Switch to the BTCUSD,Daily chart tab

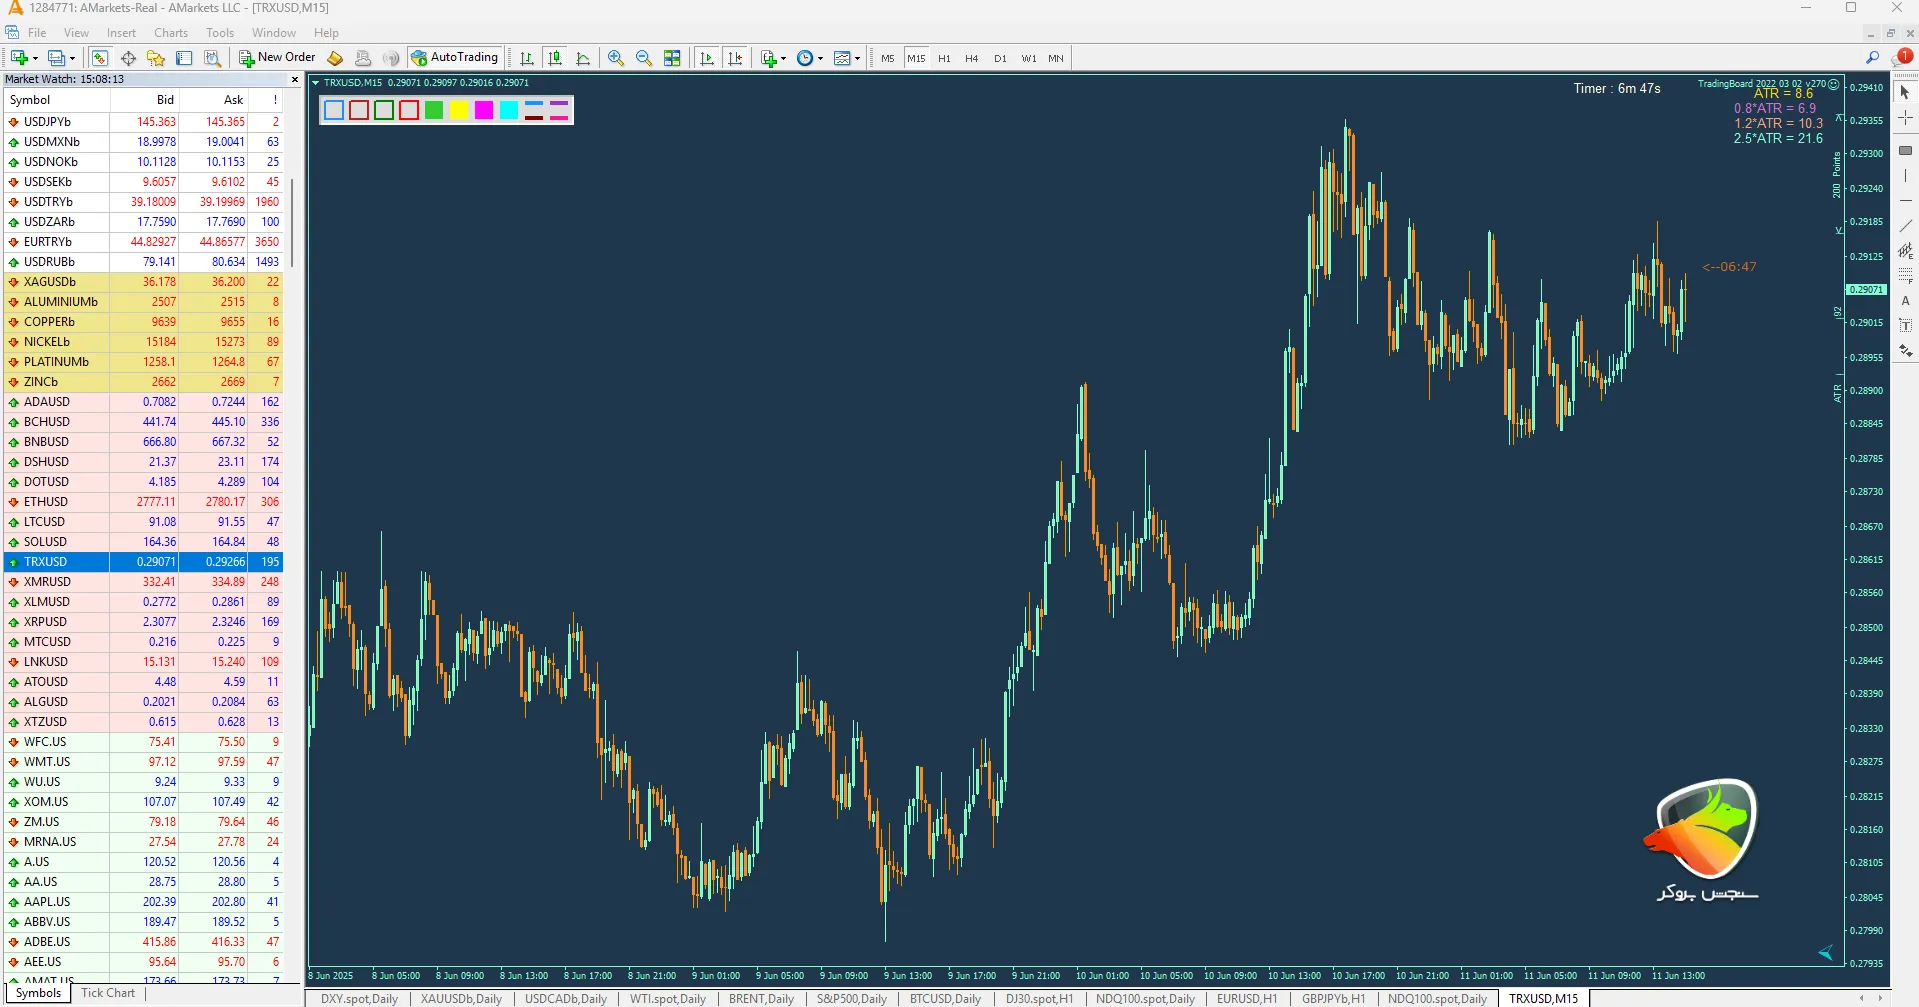point(944,998)
